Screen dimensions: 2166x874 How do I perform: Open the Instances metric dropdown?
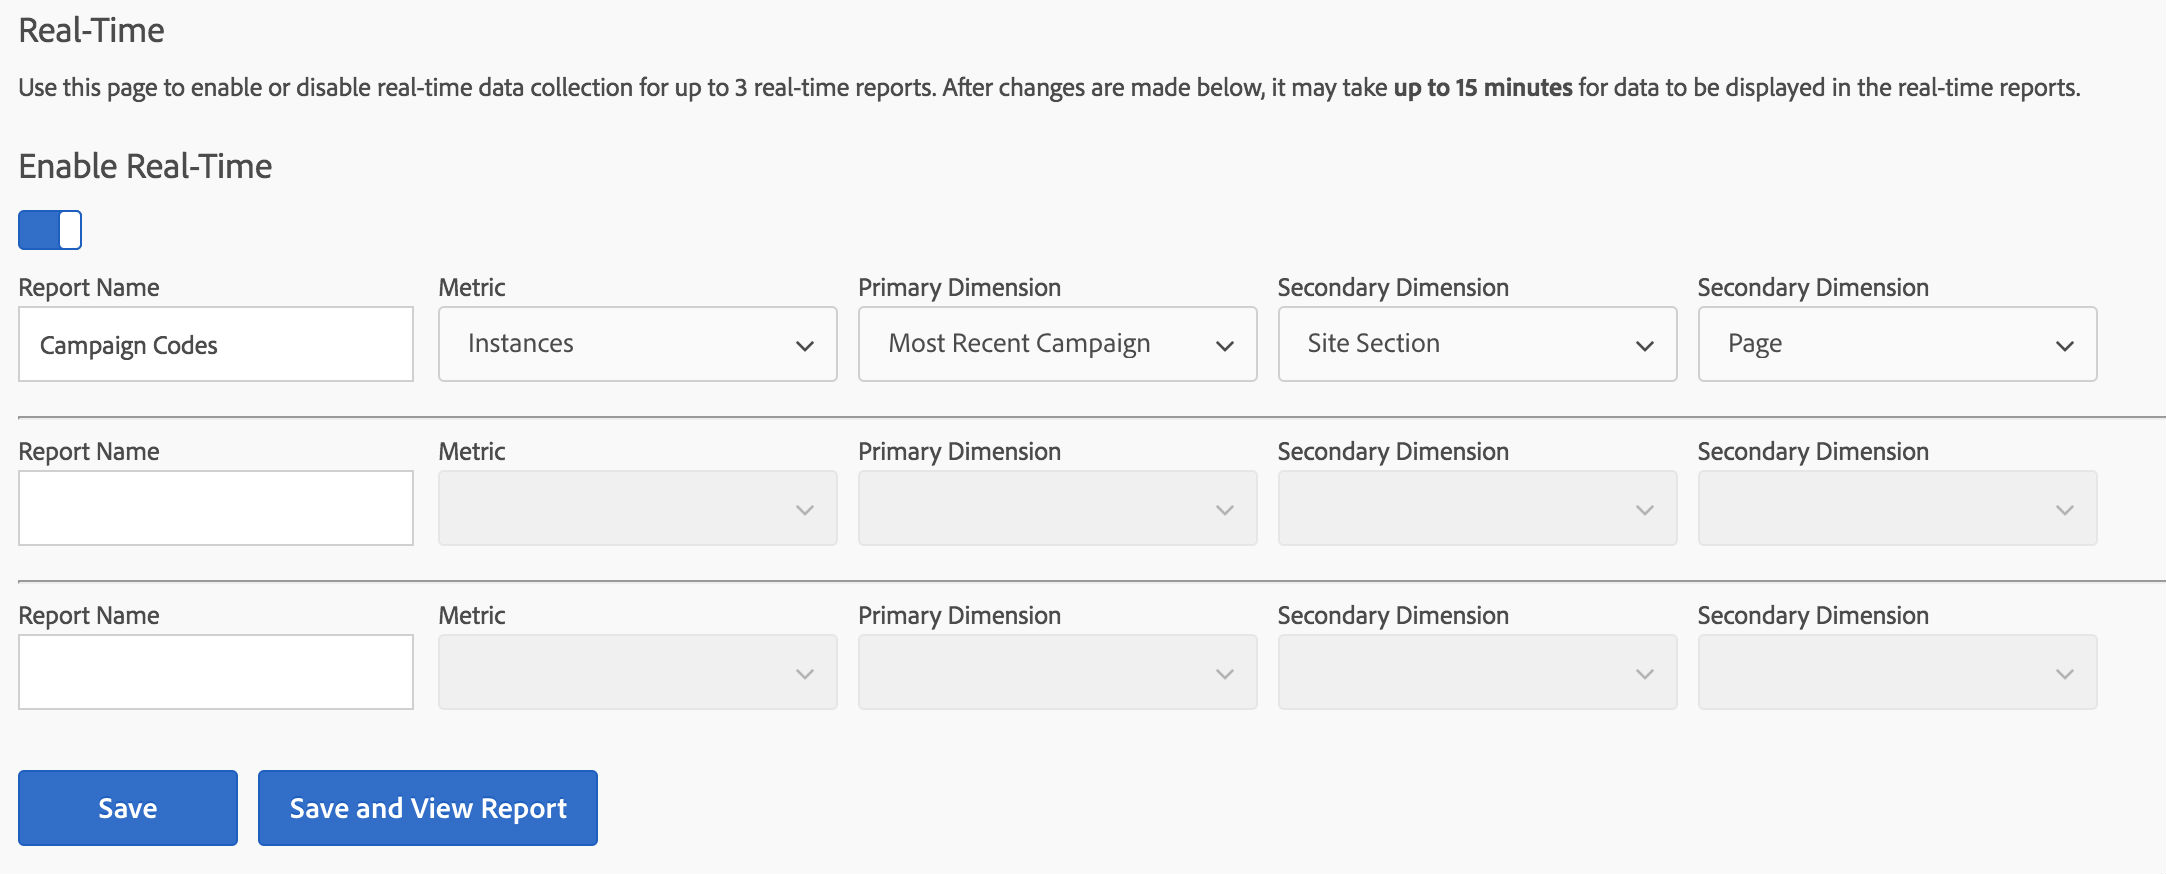[x=638, y=344]
